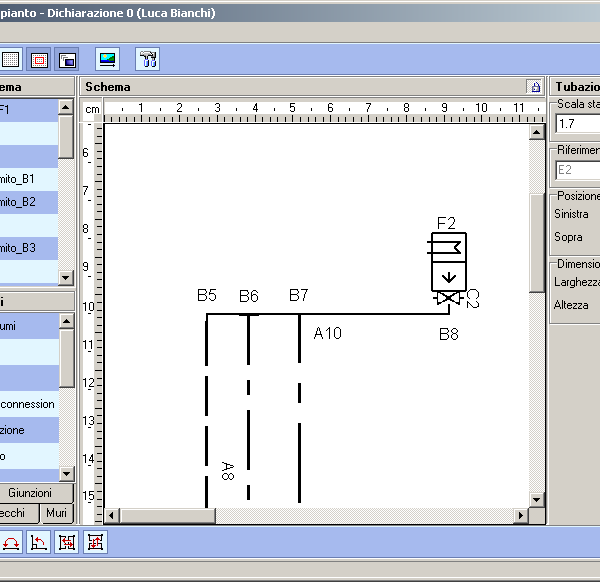Select the connession row in lower list
The height and width of the screenshot is (582, 600).
tap(29, 404)
